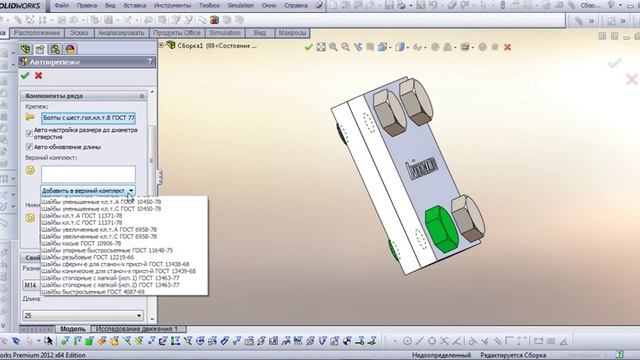Choose Шайбы кл.т.А ГОСТ 11371-78
The width and height of the screenshot is (640, 360).
[82, 216]
